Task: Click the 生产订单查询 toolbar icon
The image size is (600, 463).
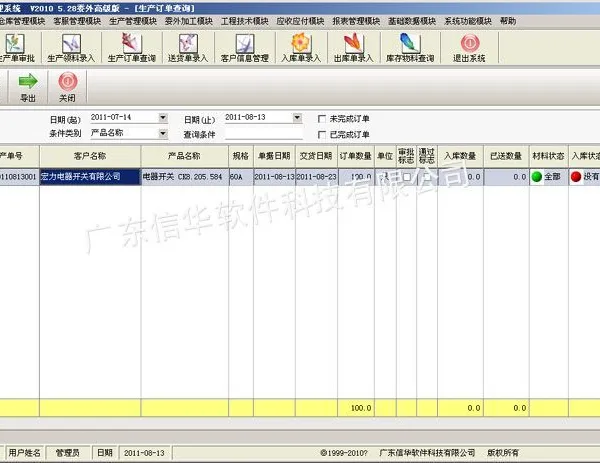Action: (132, 48)
